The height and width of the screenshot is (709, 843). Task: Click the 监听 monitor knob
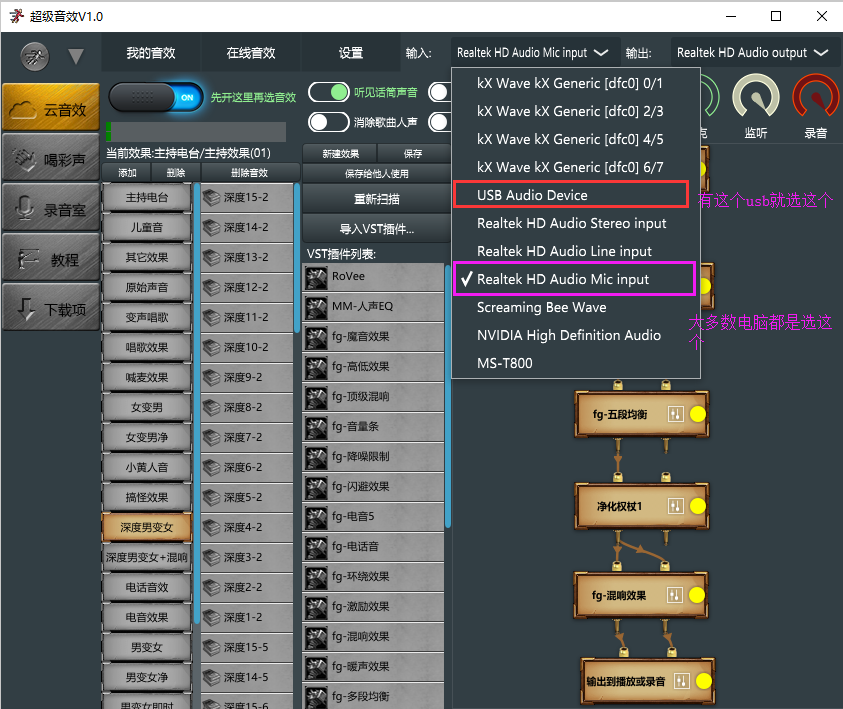(x=756, y=101)
